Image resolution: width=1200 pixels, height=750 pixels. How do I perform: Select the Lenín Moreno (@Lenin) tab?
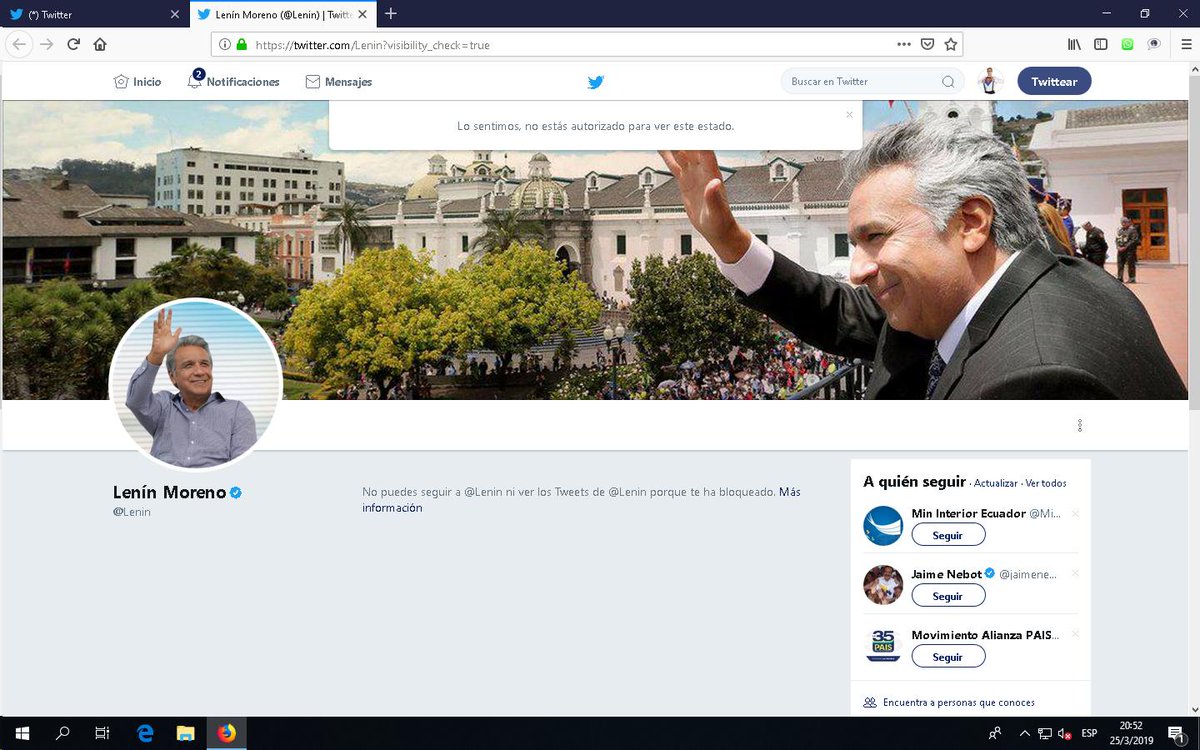[x=284, y=15]
